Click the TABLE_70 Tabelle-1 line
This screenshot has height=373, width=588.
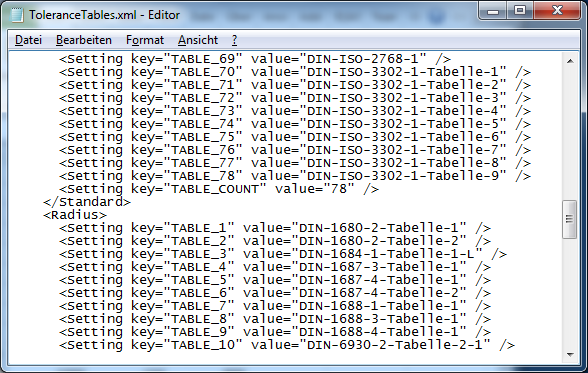point(295,72)
